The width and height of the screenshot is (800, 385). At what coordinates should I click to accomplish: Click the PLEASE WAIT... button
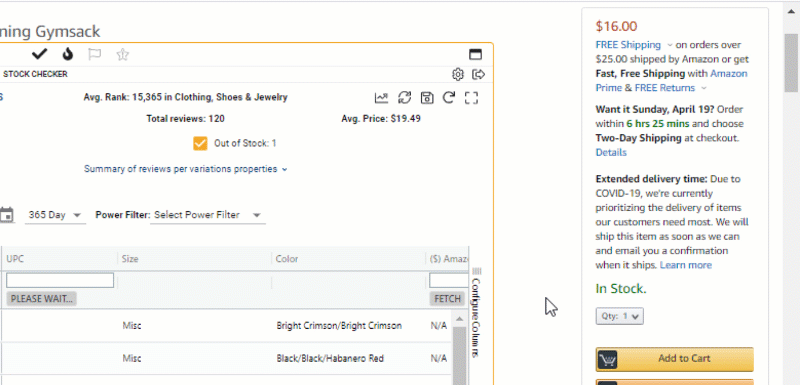tap(42, 299)
